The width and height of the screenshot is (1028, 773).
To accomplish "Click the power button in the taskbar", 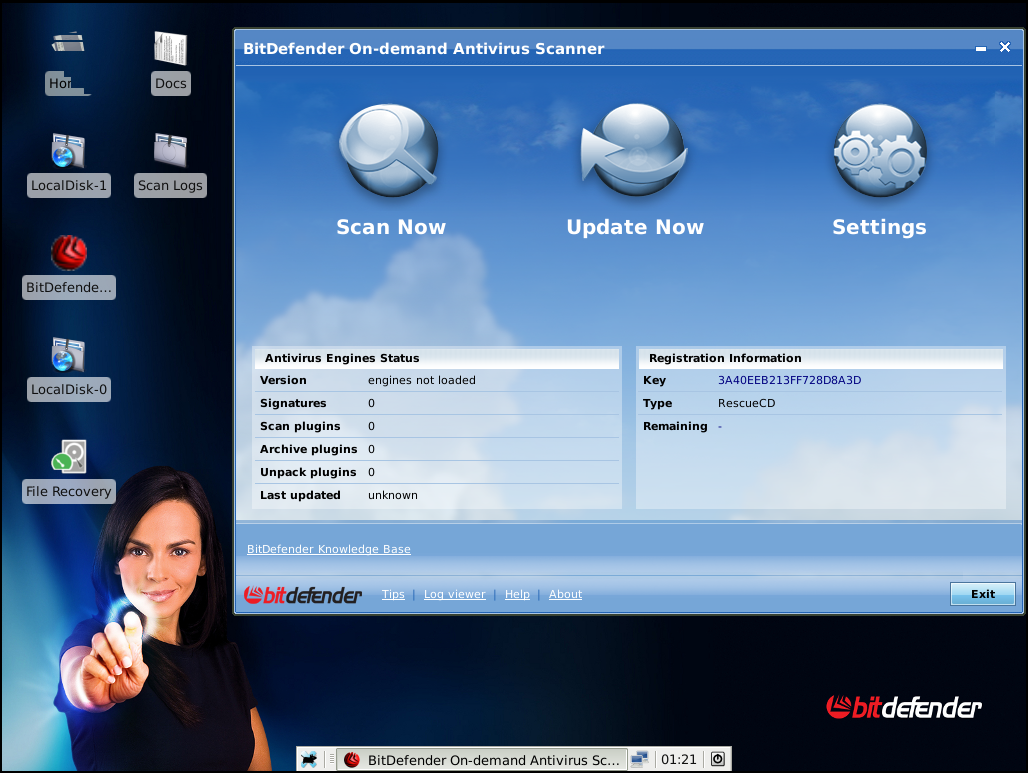I will (x=718, y=760).
